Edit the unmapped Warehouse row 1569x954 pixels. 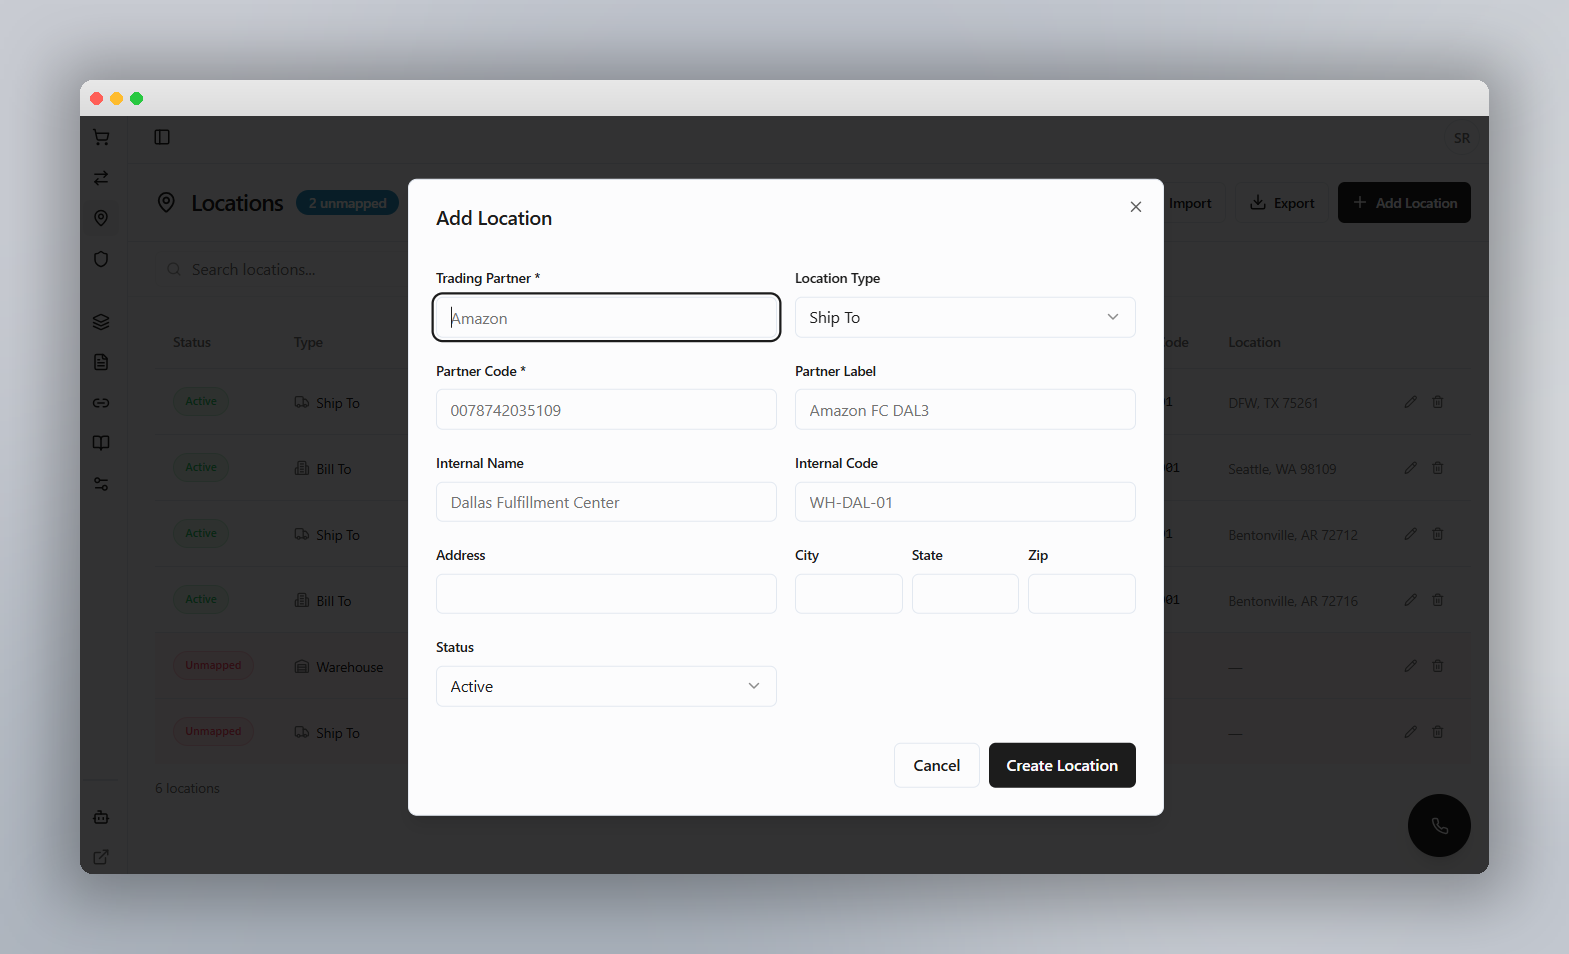[x=1410, y=666]
